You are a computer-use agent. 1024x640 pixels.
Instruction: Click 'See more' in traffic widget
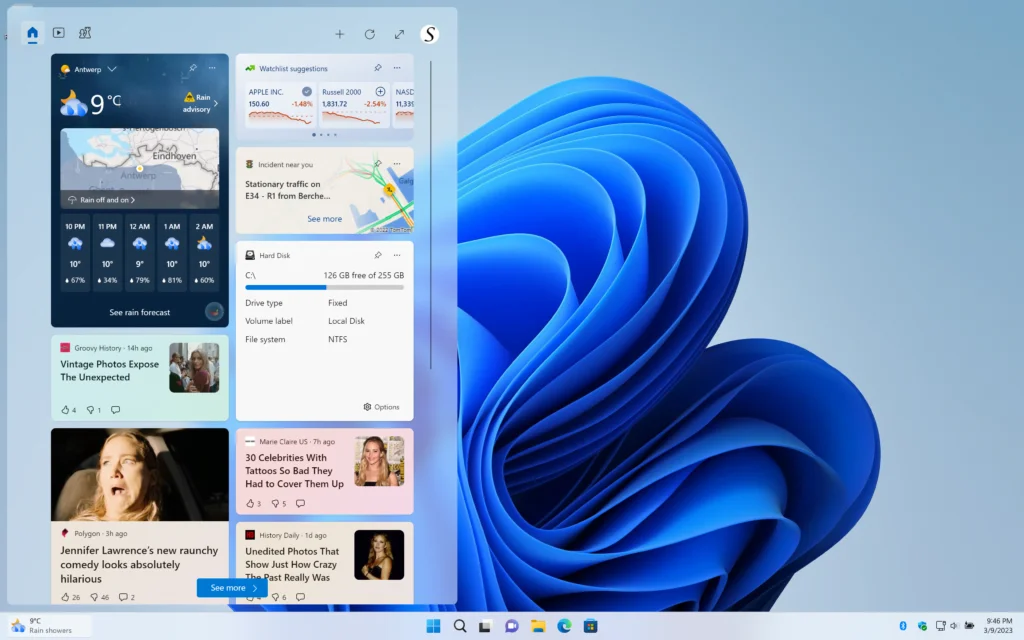pos(325,219)
